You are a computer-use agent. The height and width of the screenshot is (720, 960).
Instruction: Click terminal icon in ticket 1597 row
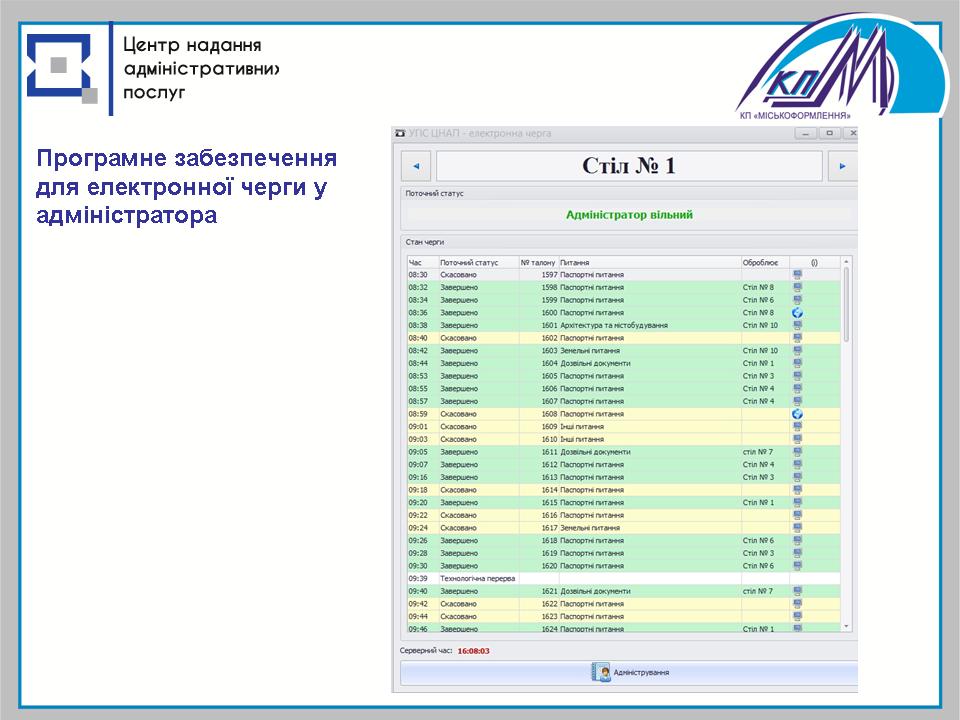pos(797,275)
